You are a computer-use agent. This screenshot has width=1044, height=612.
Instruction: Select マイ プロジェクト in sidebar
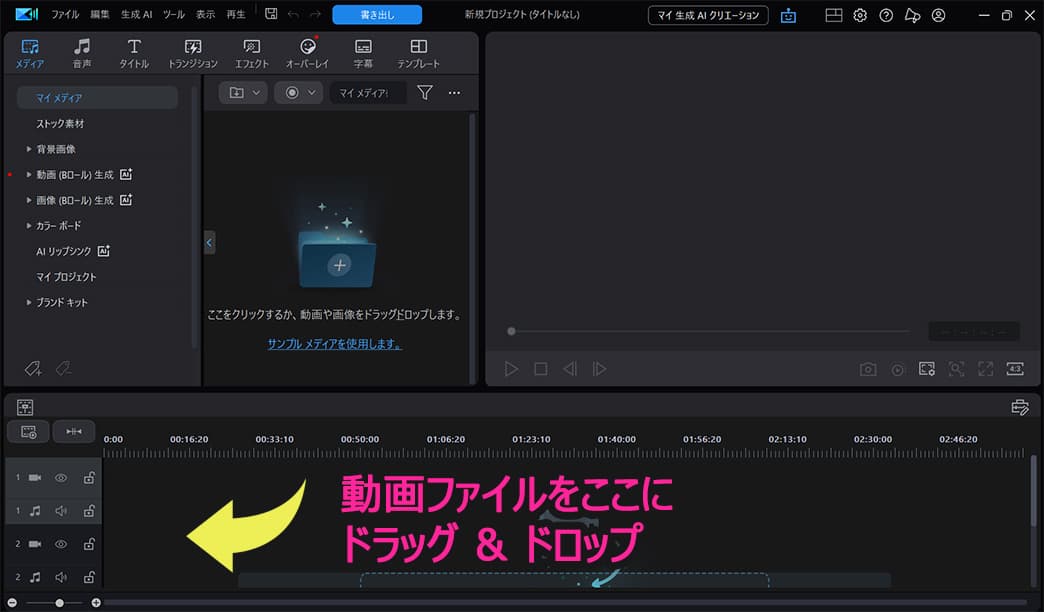(66, 276)
